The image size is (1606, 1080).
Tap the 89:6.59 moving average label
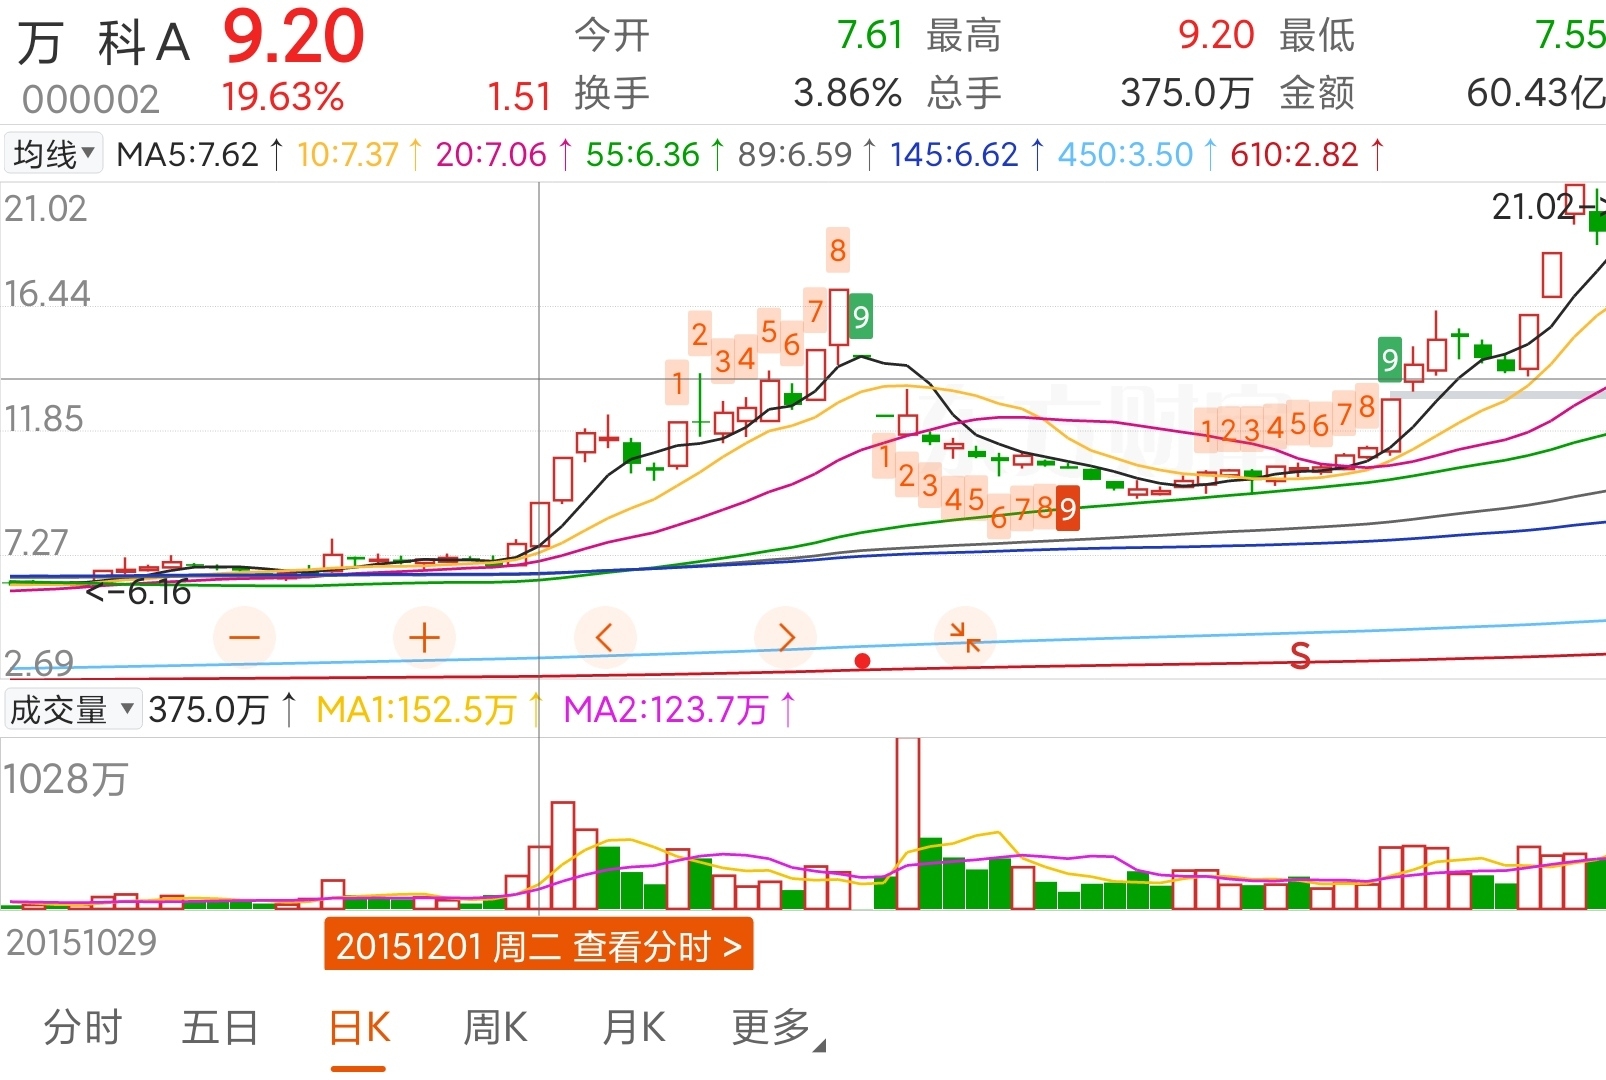point(794,154)
